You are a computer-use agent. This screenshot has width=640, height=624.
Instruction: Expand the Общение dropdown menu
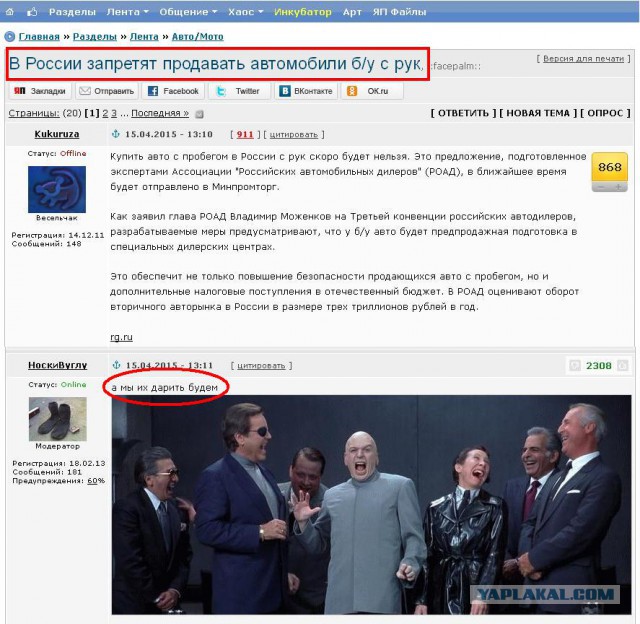coord(188,12)
